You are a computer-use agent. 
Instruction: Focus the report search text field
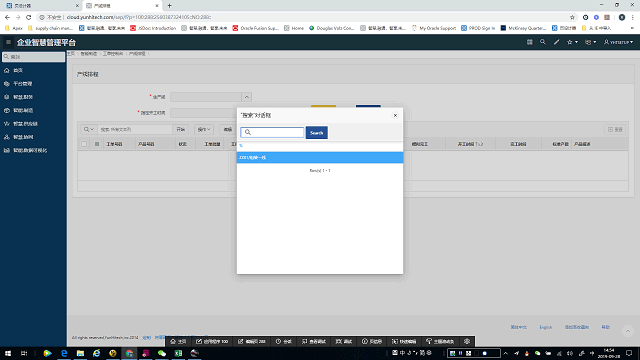click(134, 129)
